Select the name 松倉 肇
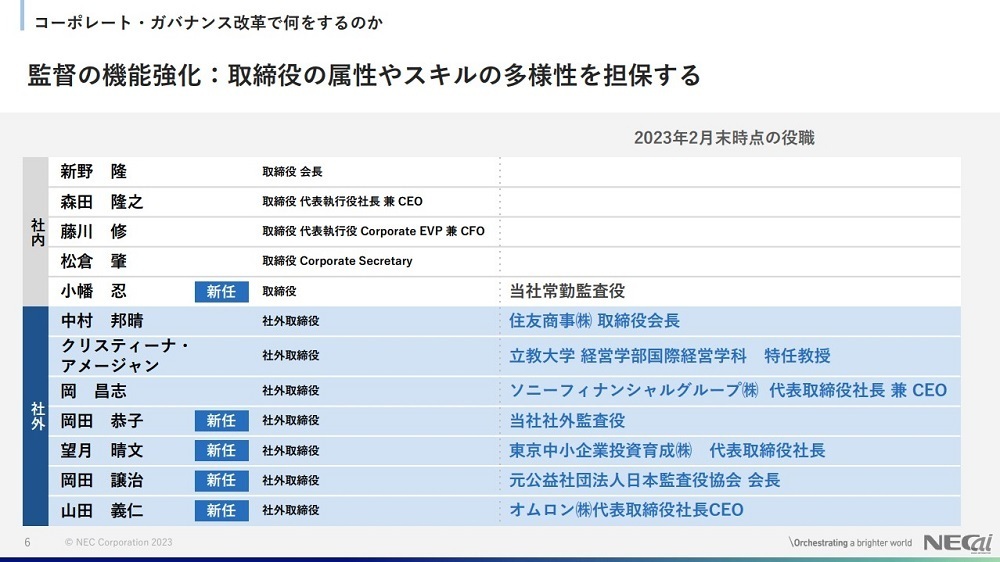1000x562 pixels. [x=94, y=261]
